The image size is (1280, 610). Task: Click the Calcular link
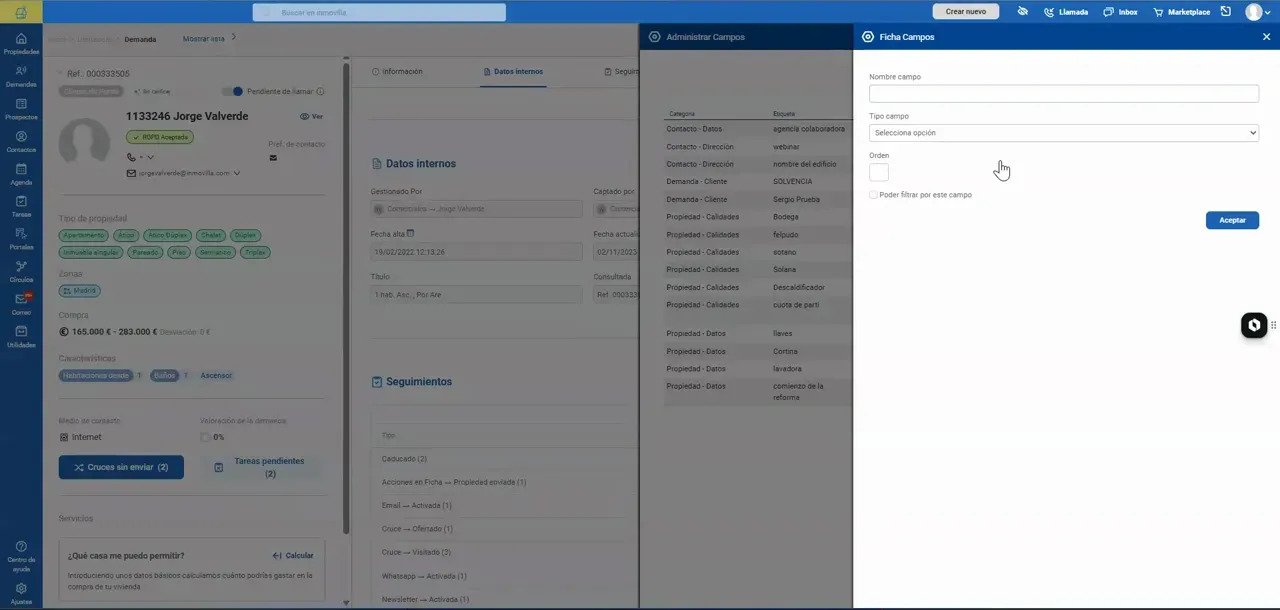[x=293, y=556]
